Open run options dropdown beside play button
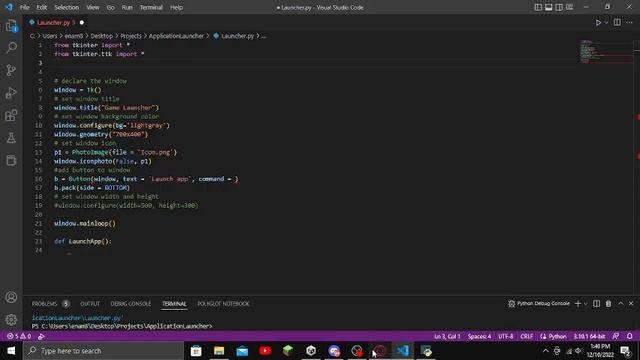640x360 pixels. point(606,22)
